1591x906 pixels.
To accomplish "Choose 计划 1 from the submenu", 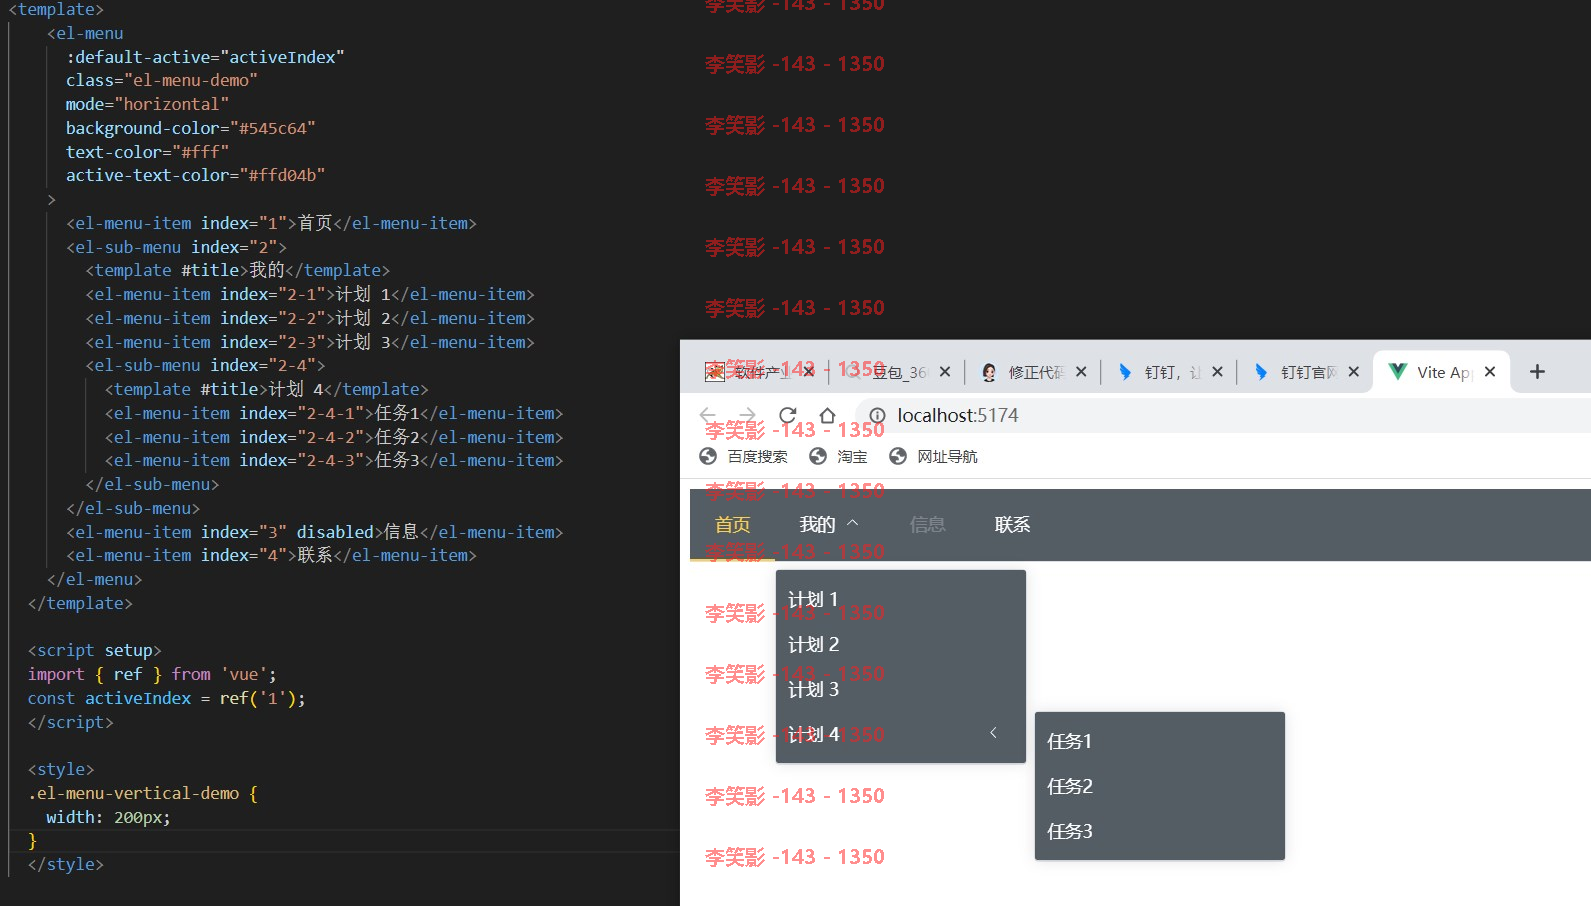I will tap(901, 599).
